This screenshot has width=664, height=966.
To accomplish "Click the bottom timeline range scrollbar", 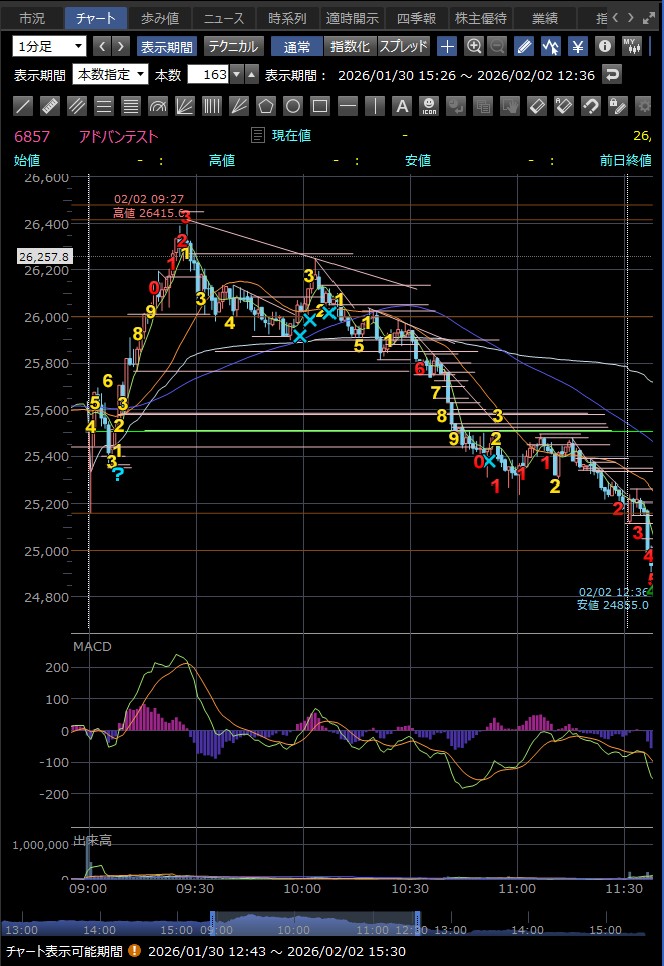I will (314, 926).
